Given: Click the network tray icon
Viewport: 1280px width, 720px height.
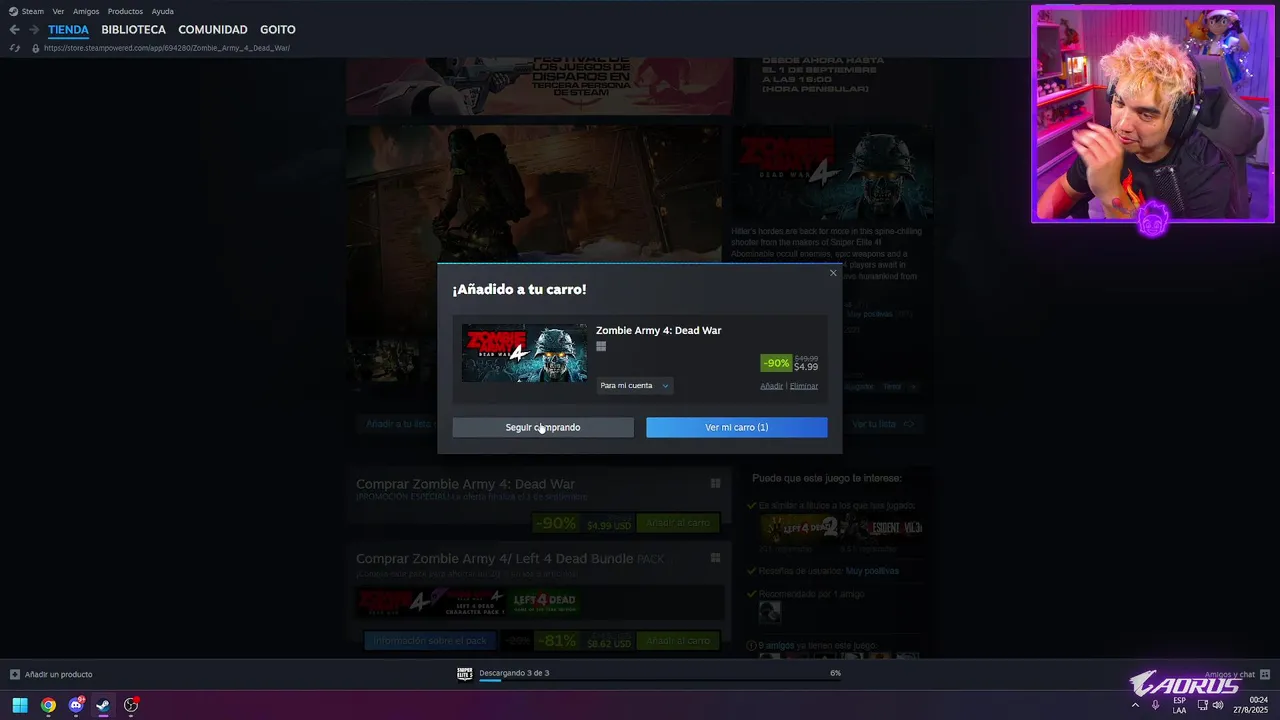Looking at the screenshot, I should [x=1202, y=705].
